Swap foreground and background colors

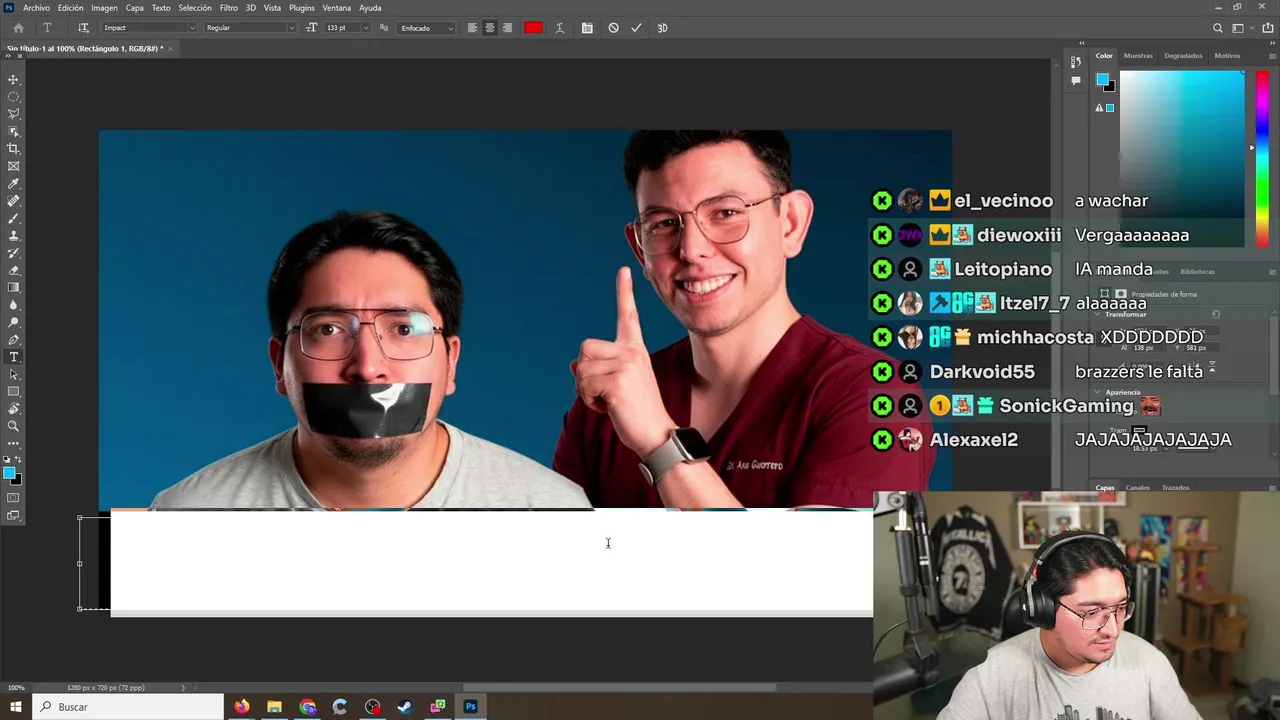pos(19,460)
